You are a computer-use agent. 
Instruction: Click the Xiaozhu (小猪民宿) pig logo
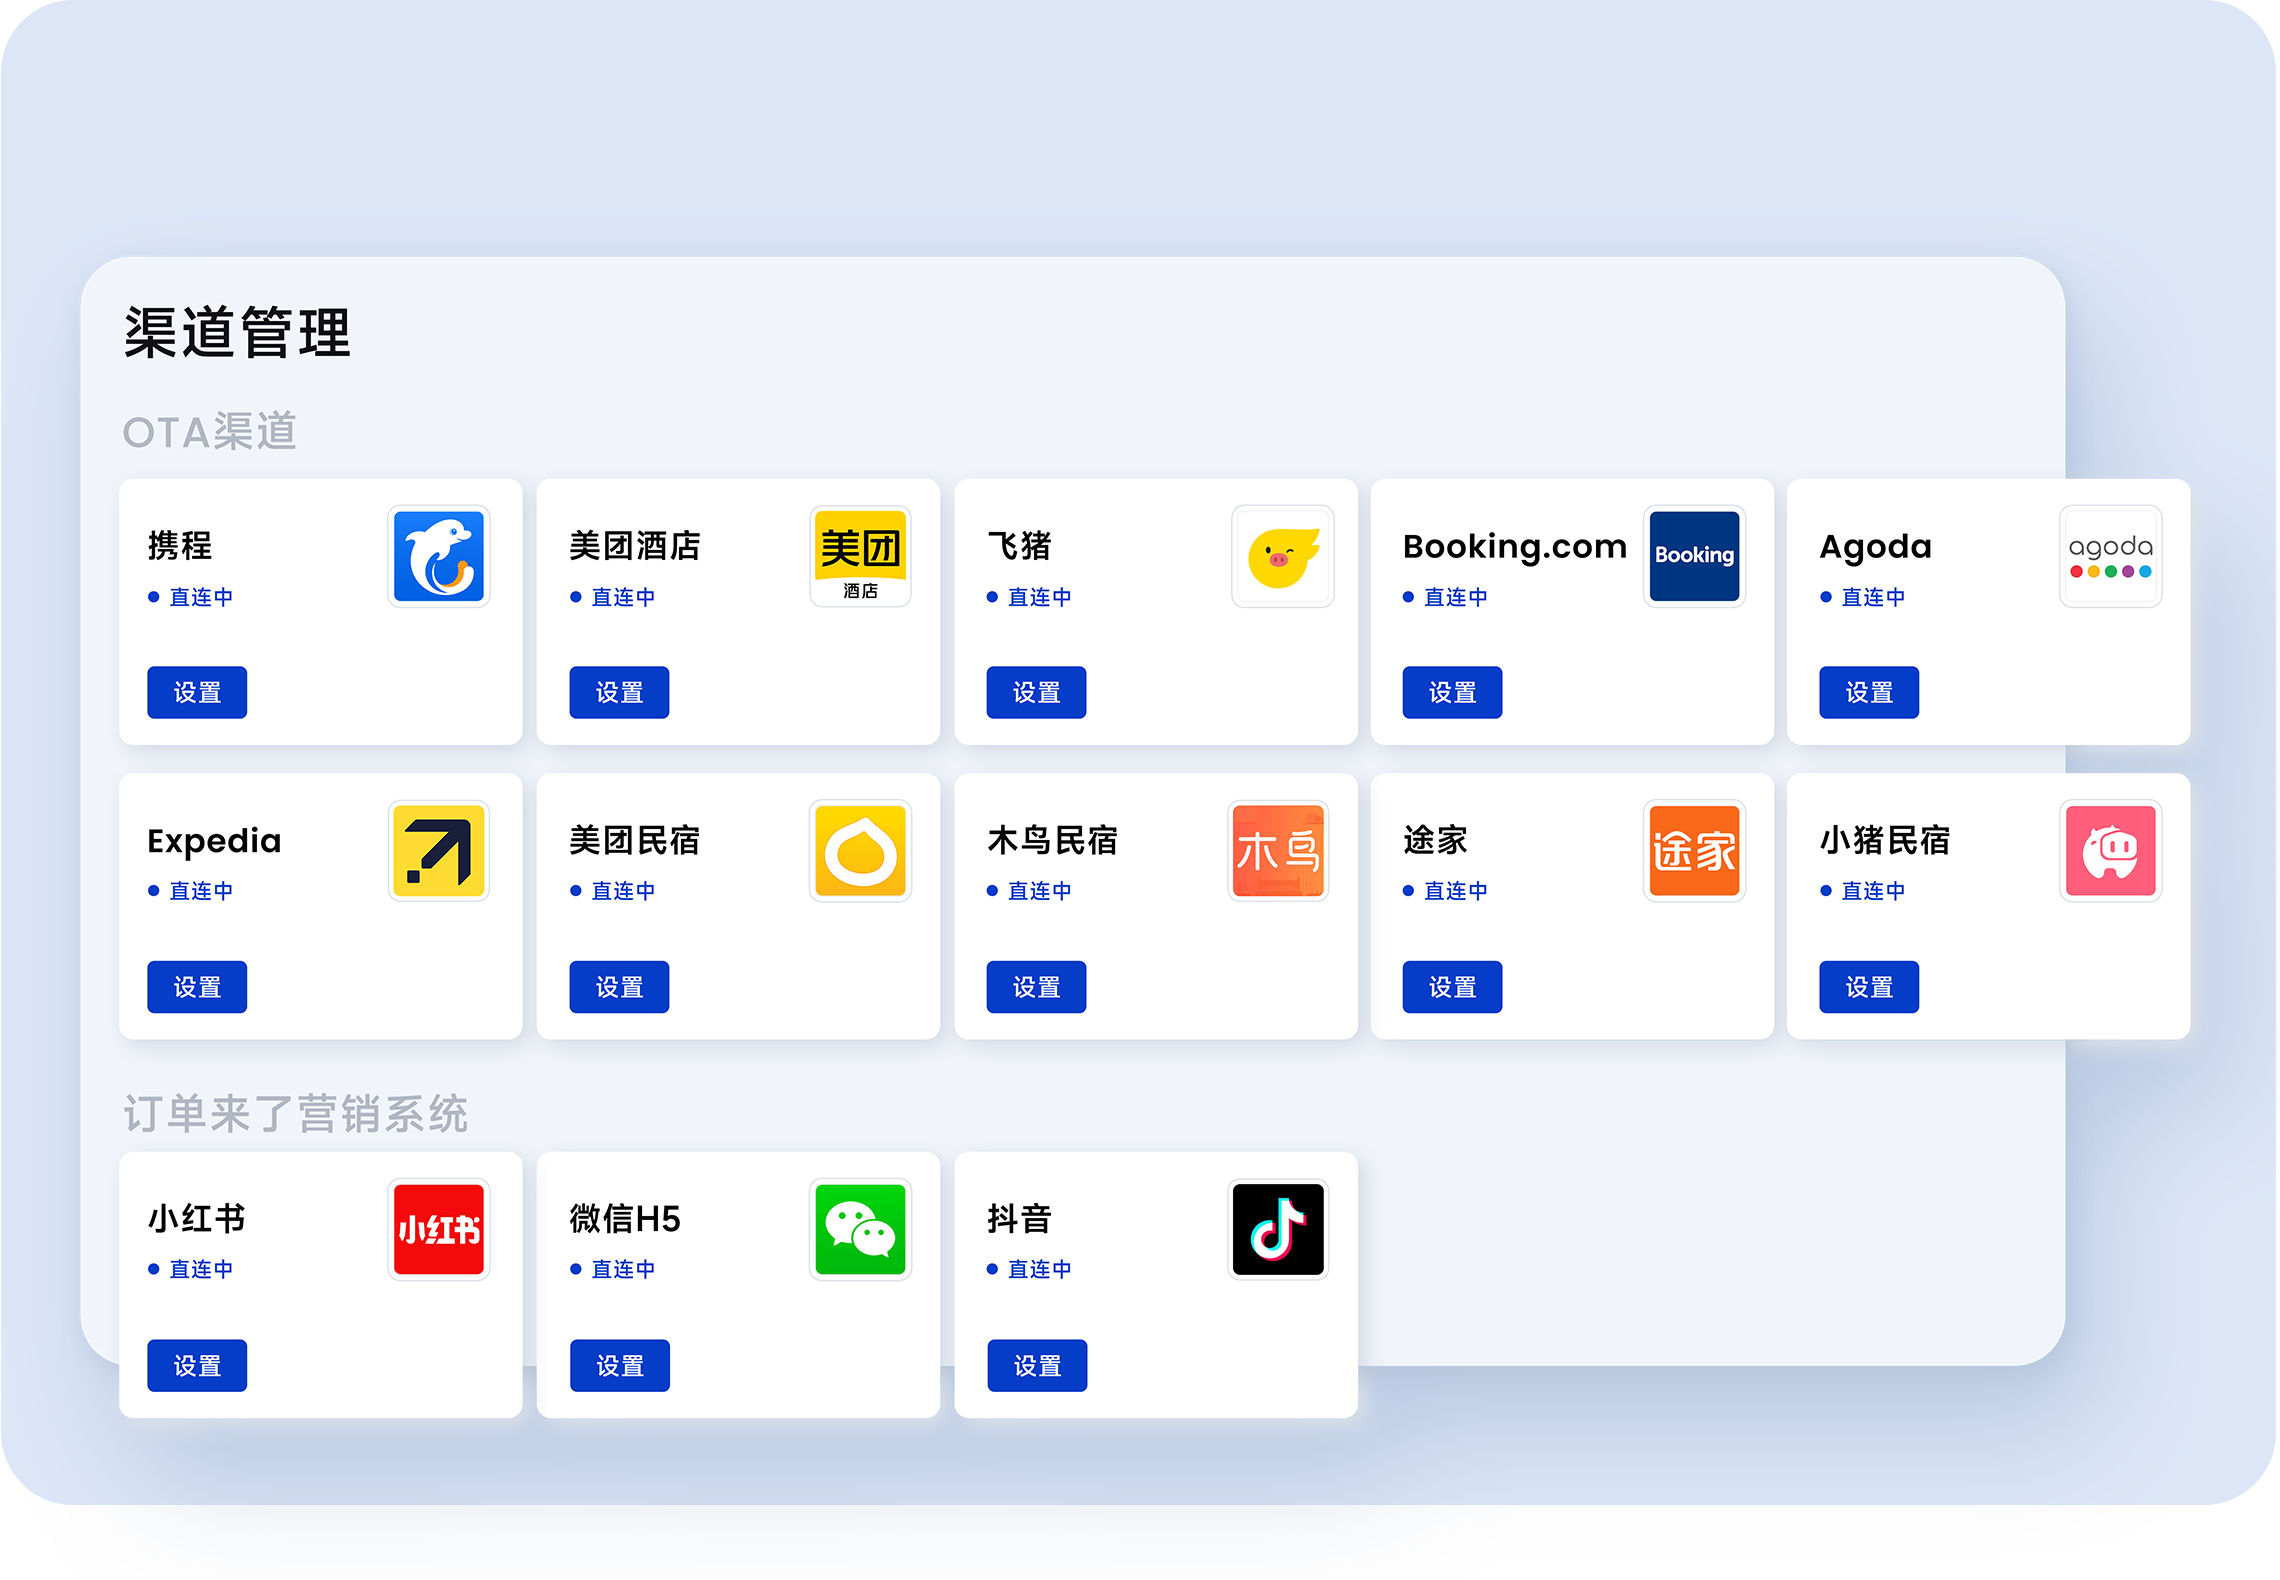pyautogui.click(x=2110, y=851)
